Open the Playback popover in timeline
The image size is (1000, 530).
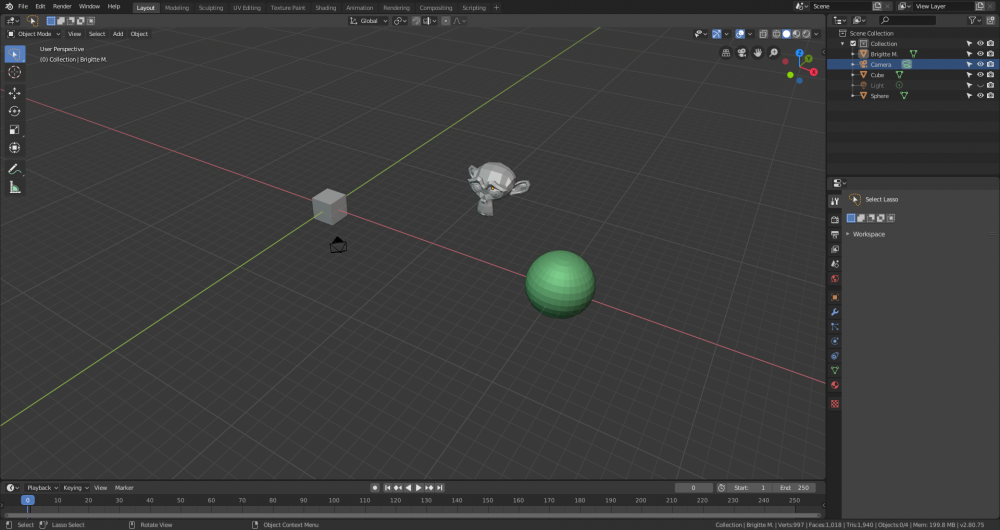(42, 488)
